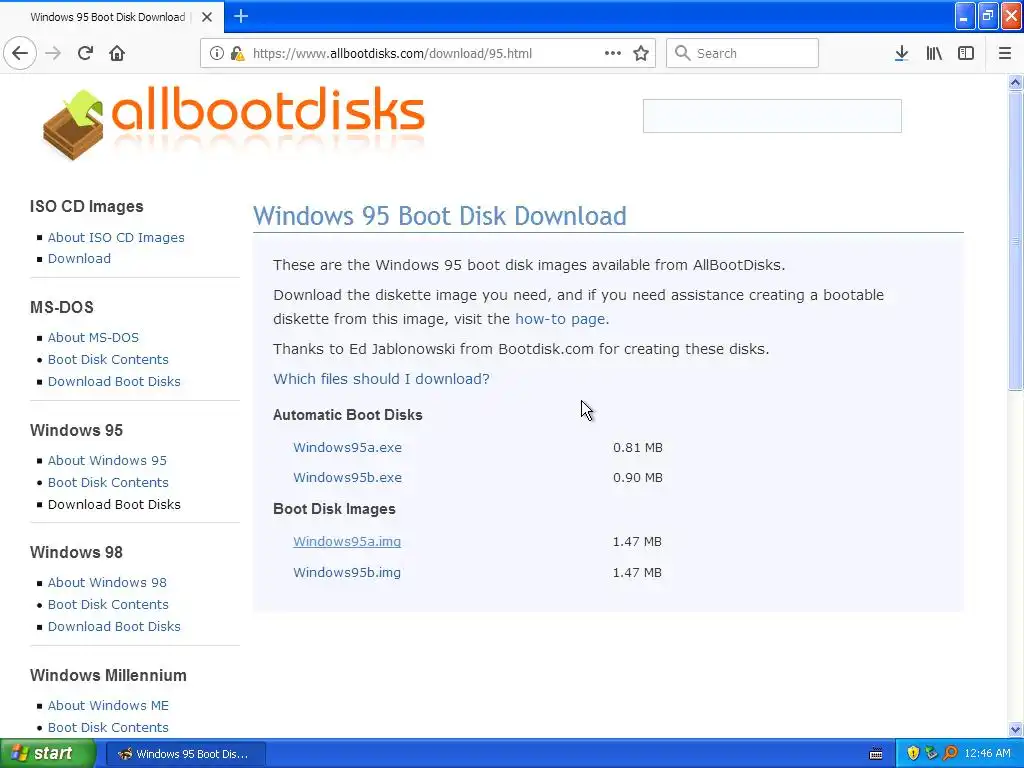Open ISO CD Images Download link
This screenshot has width=1024, height=768.
[79, 258]
